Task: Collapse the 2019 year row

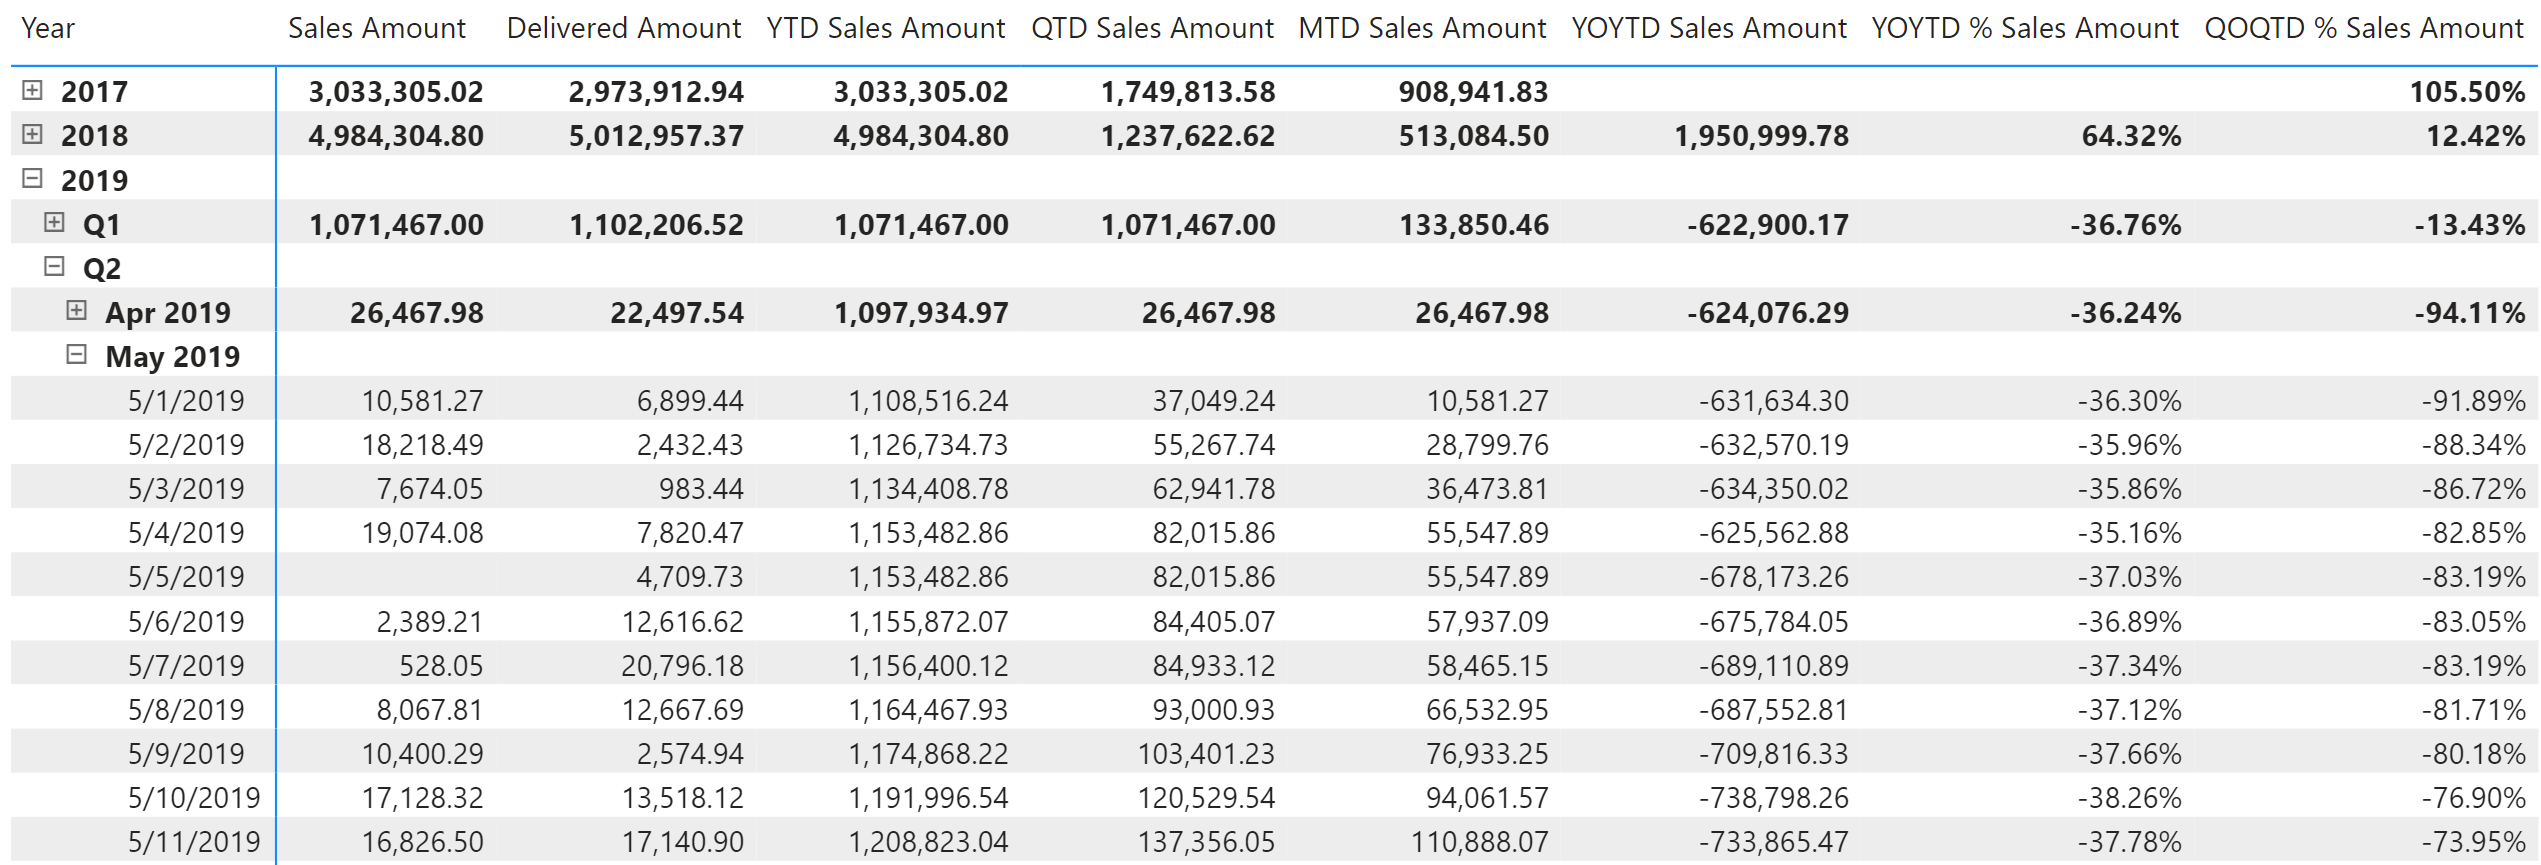Action: (37, 180)
